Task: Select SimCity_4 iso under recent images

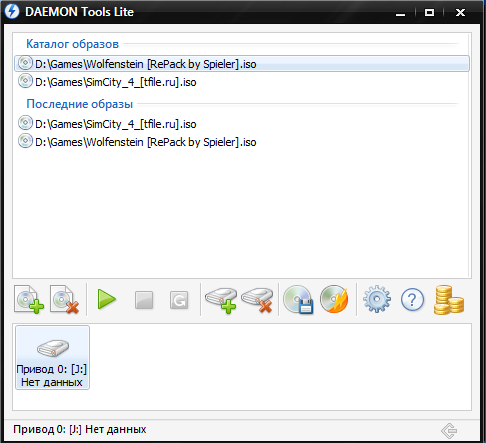Action: 242,124
